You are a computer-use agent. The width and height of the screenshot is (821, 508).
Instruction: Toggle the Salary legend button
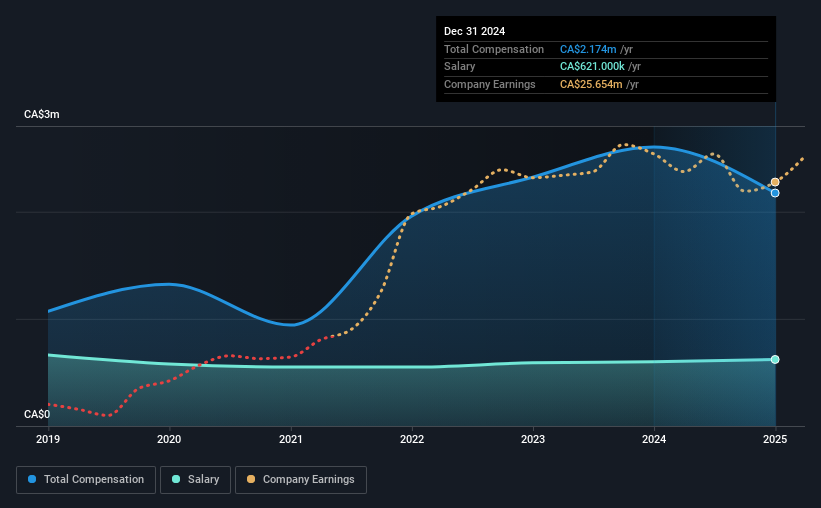point(195,480)
